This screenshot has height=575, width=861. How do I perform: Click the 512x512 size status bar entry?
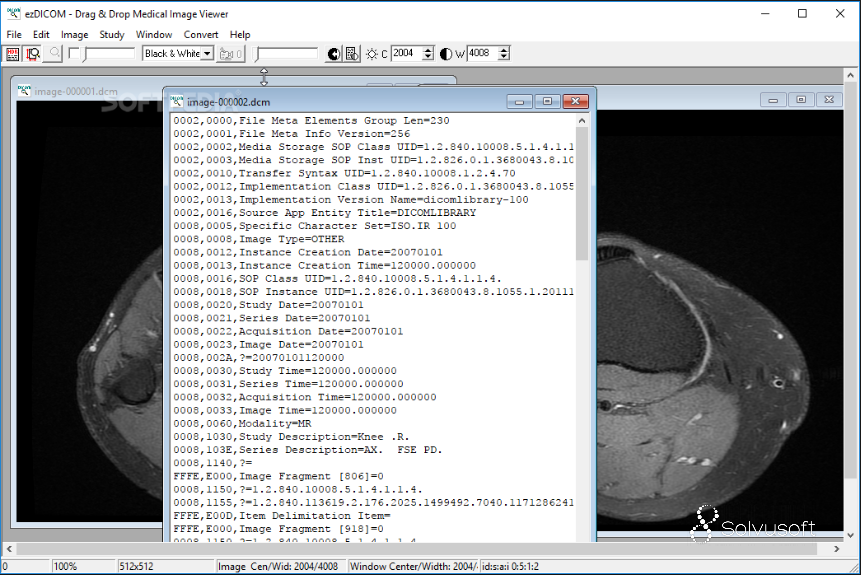[165, 566]
